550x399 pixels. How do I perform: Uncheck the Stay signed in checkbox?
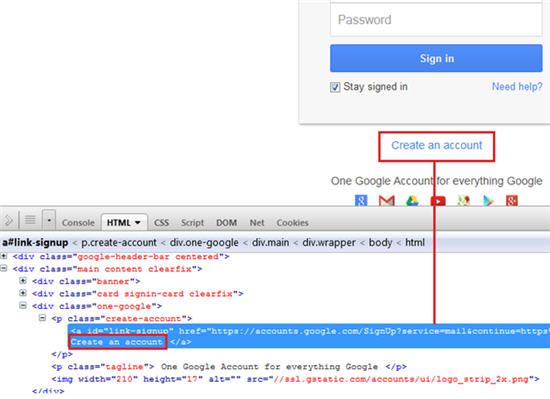tap(335, 87)
